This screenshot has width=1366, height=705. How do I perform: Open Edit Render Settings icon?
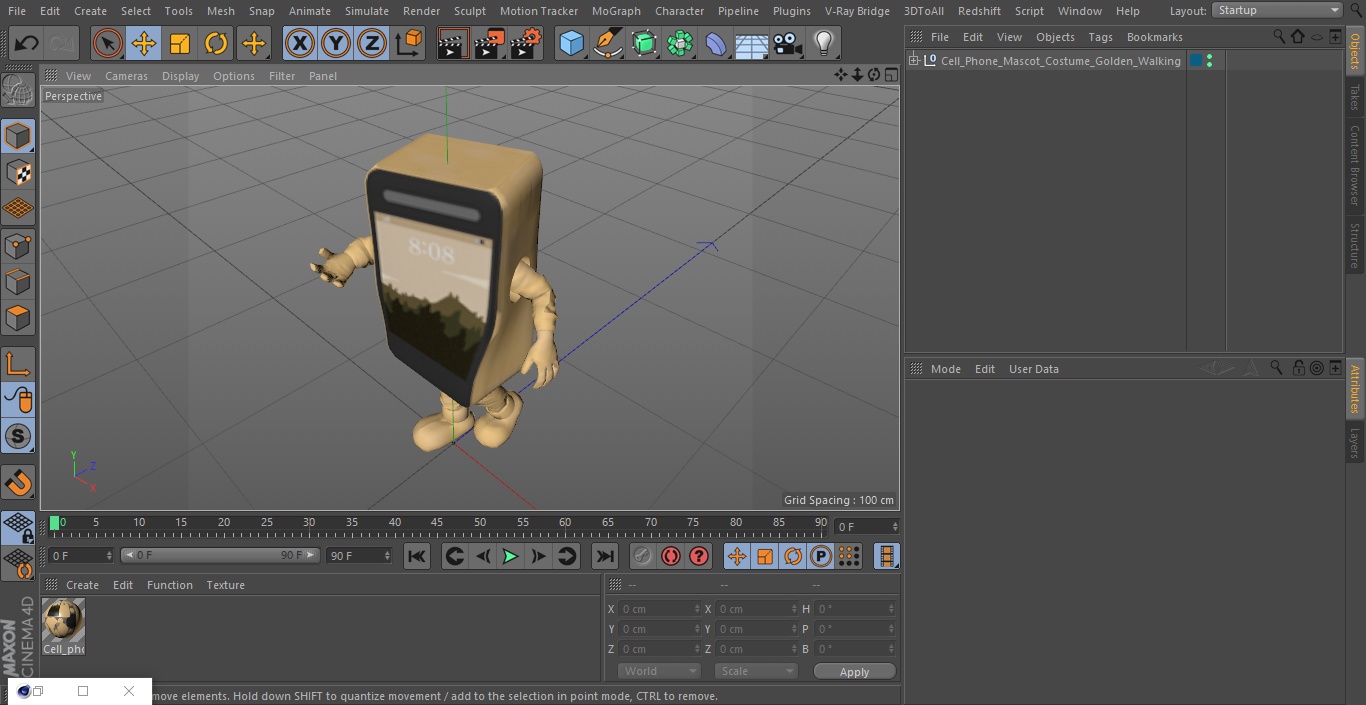tap(526, 43)
